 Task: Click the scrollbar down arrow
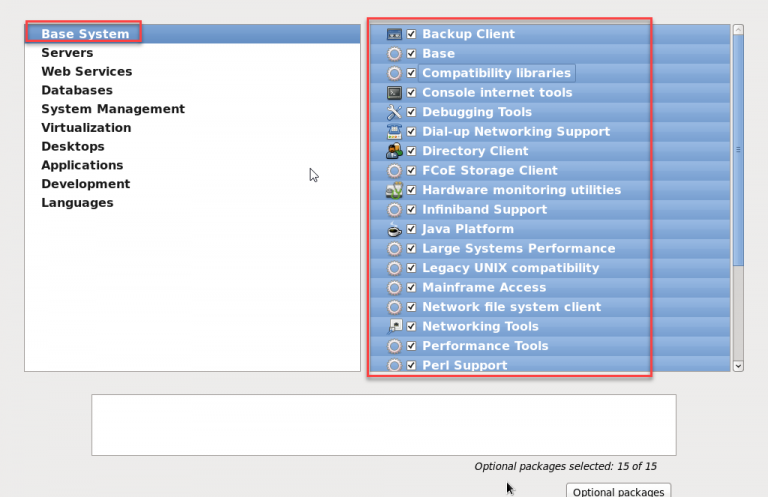pos(738,366)
